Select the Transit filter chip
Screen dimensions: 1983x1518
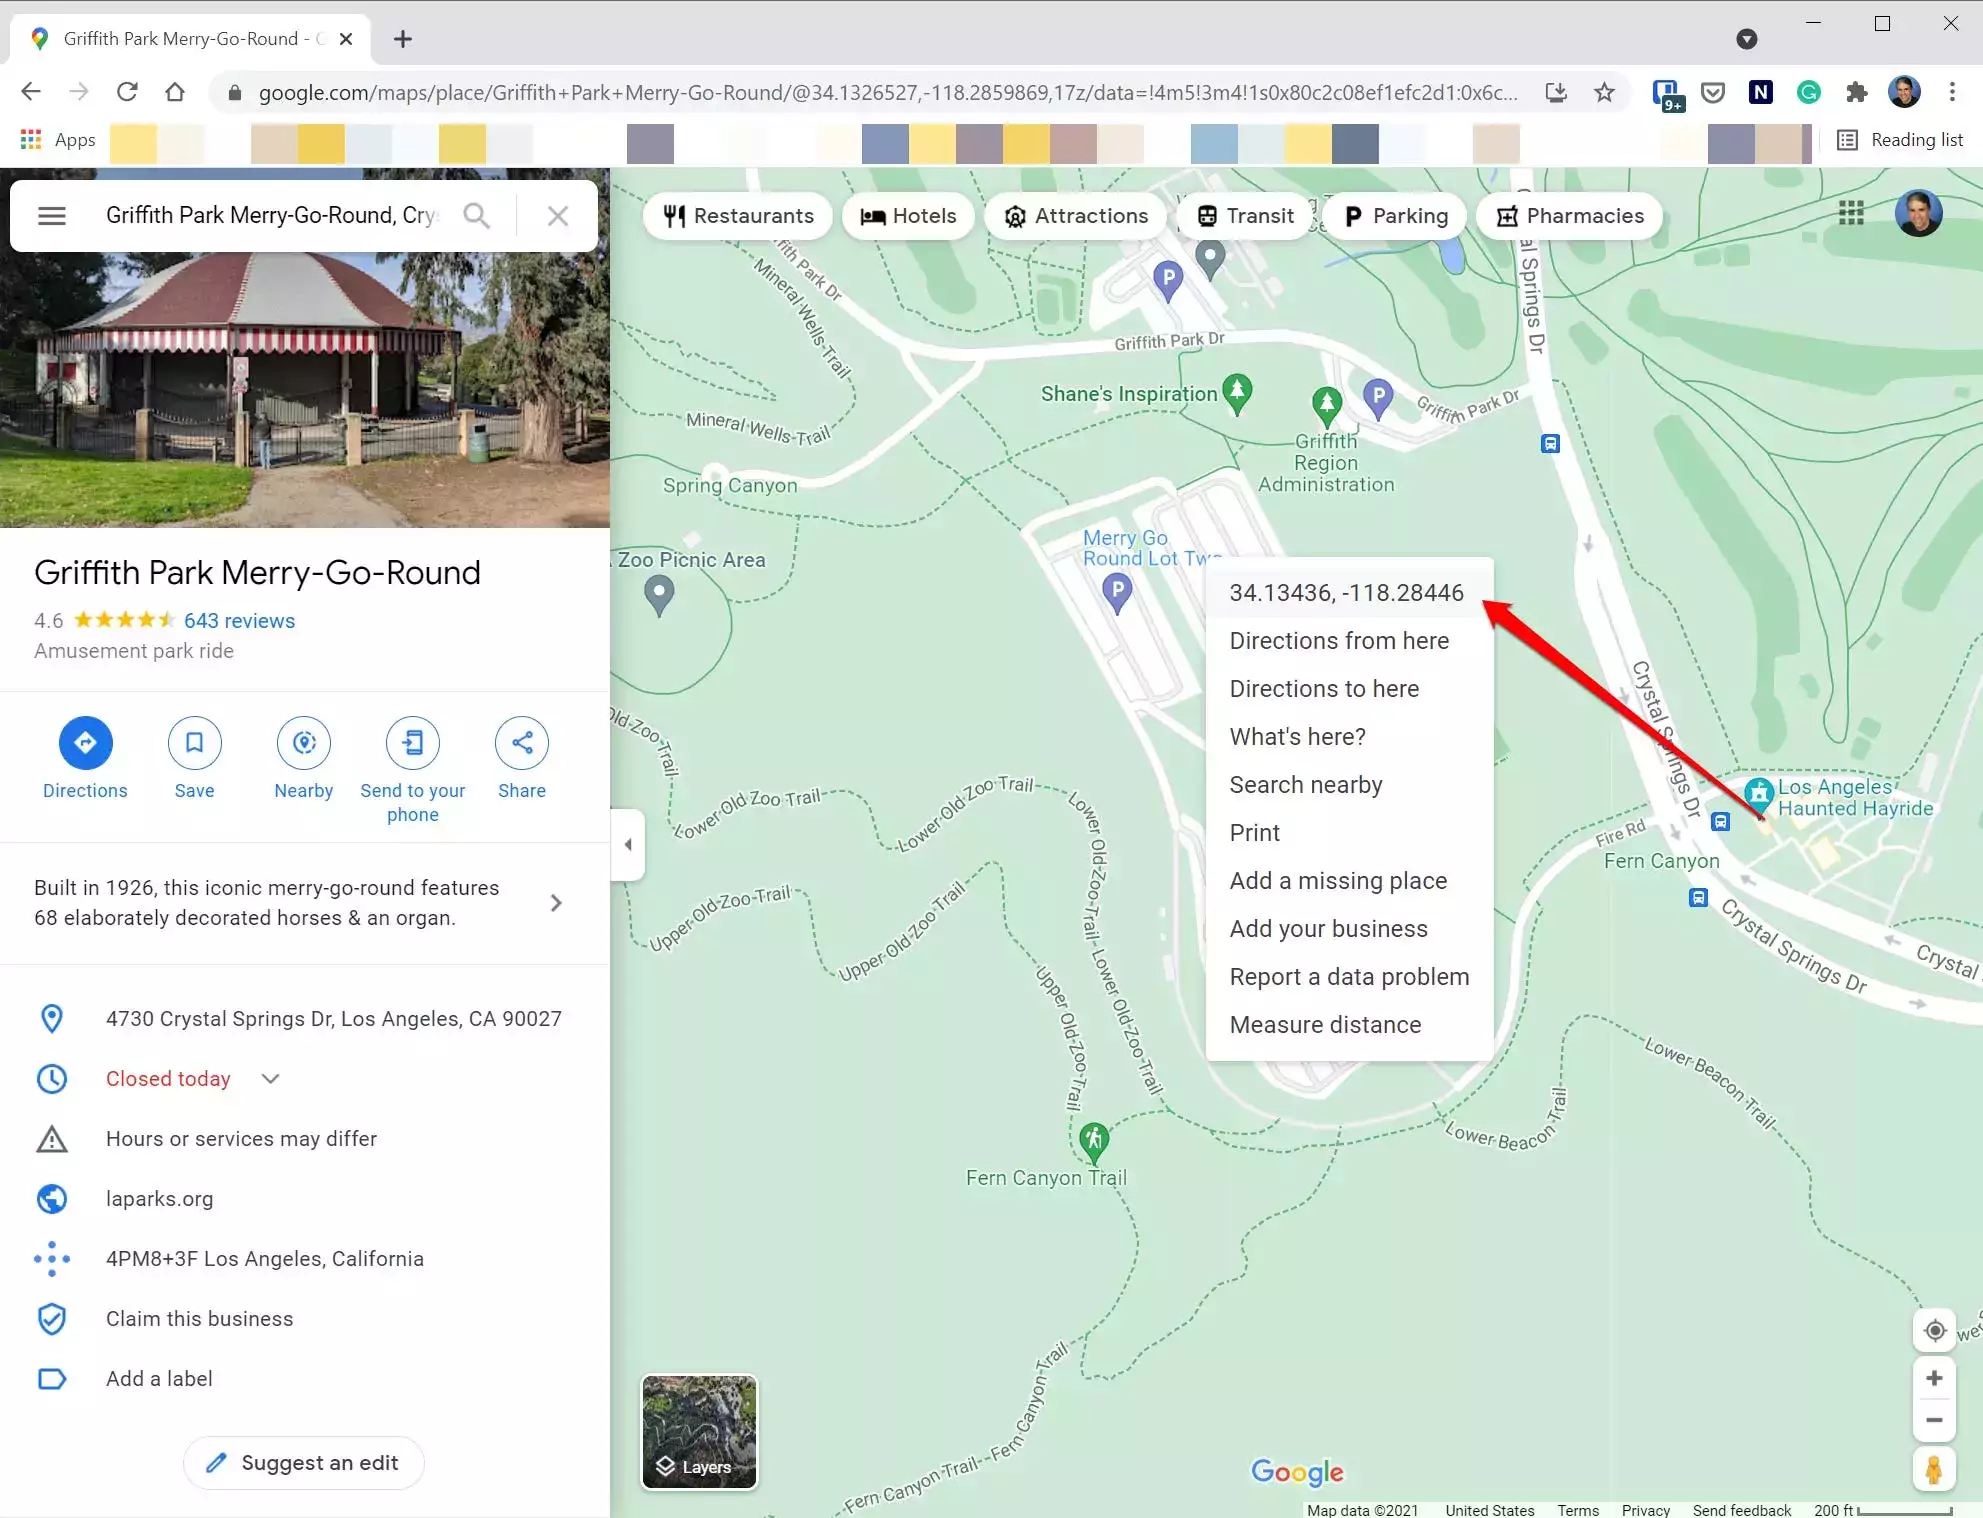tap(1245, 216)
